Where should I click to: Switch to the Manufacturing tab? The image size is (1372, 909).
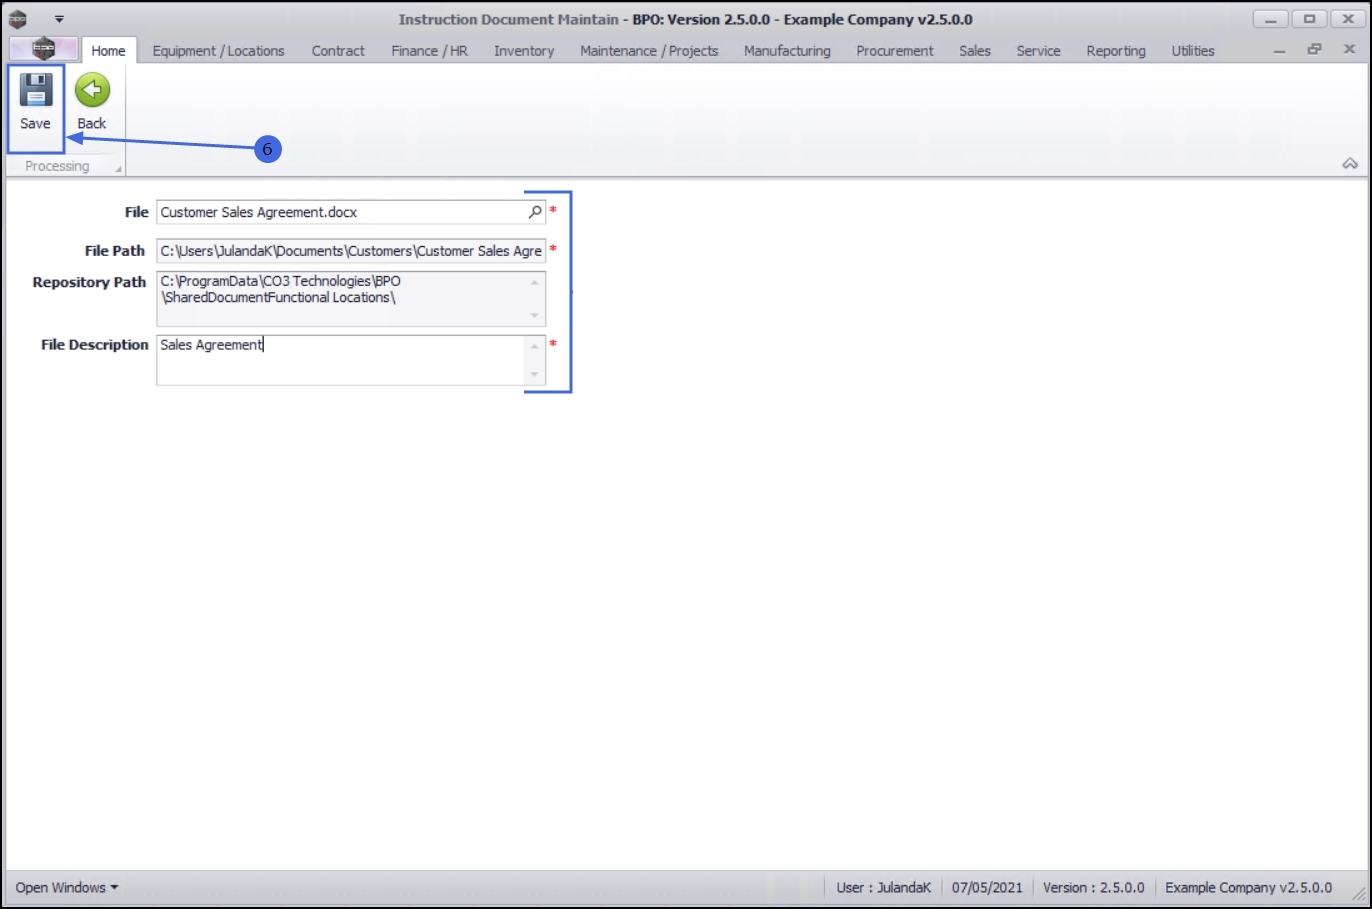[787, 50]
